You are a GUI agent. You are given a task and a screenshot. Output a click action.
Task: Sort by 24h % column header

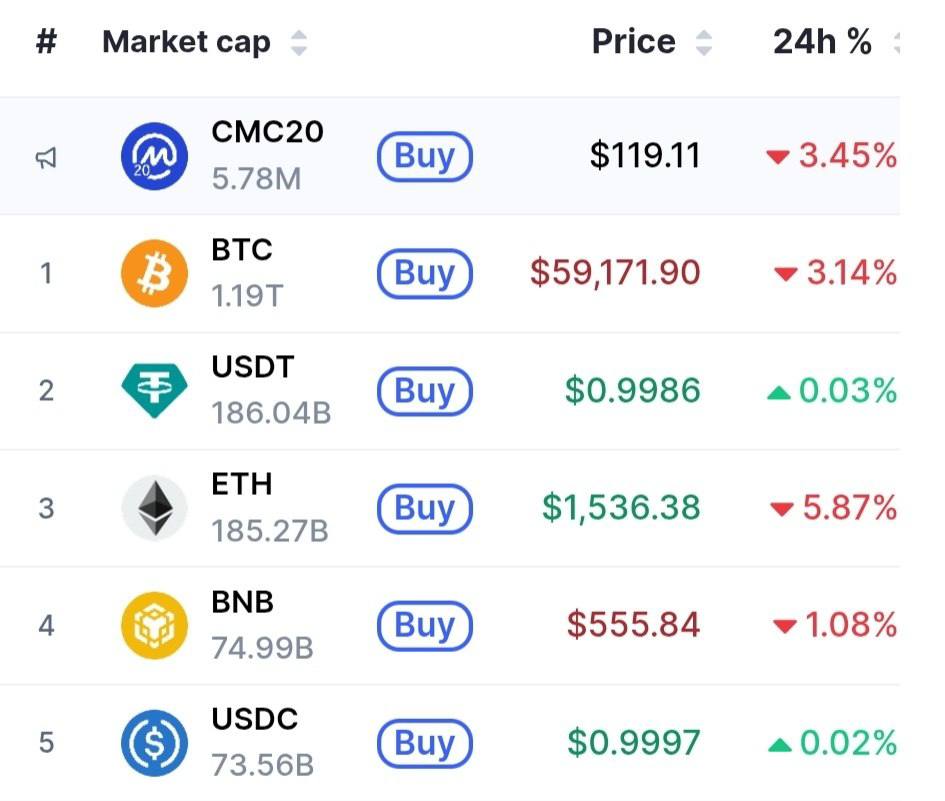coord(822,42)
